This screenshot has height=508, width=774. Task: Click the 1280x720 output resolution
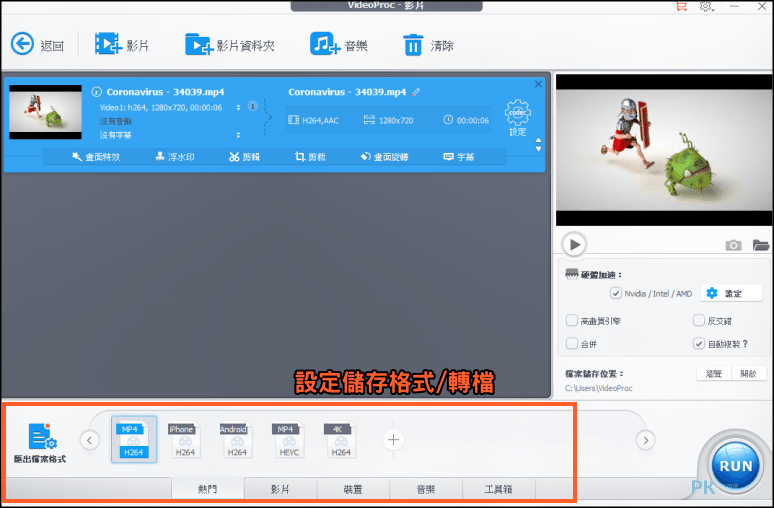388,120
